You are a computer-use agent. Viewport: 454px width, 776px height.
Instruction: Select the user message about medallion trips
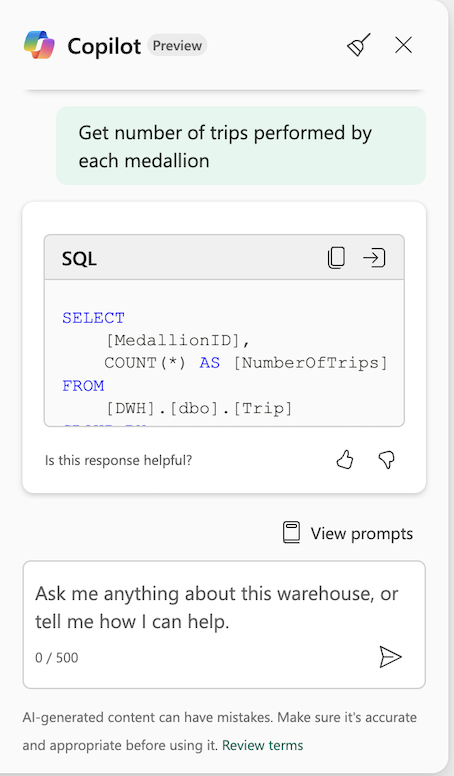coord(241,146)
